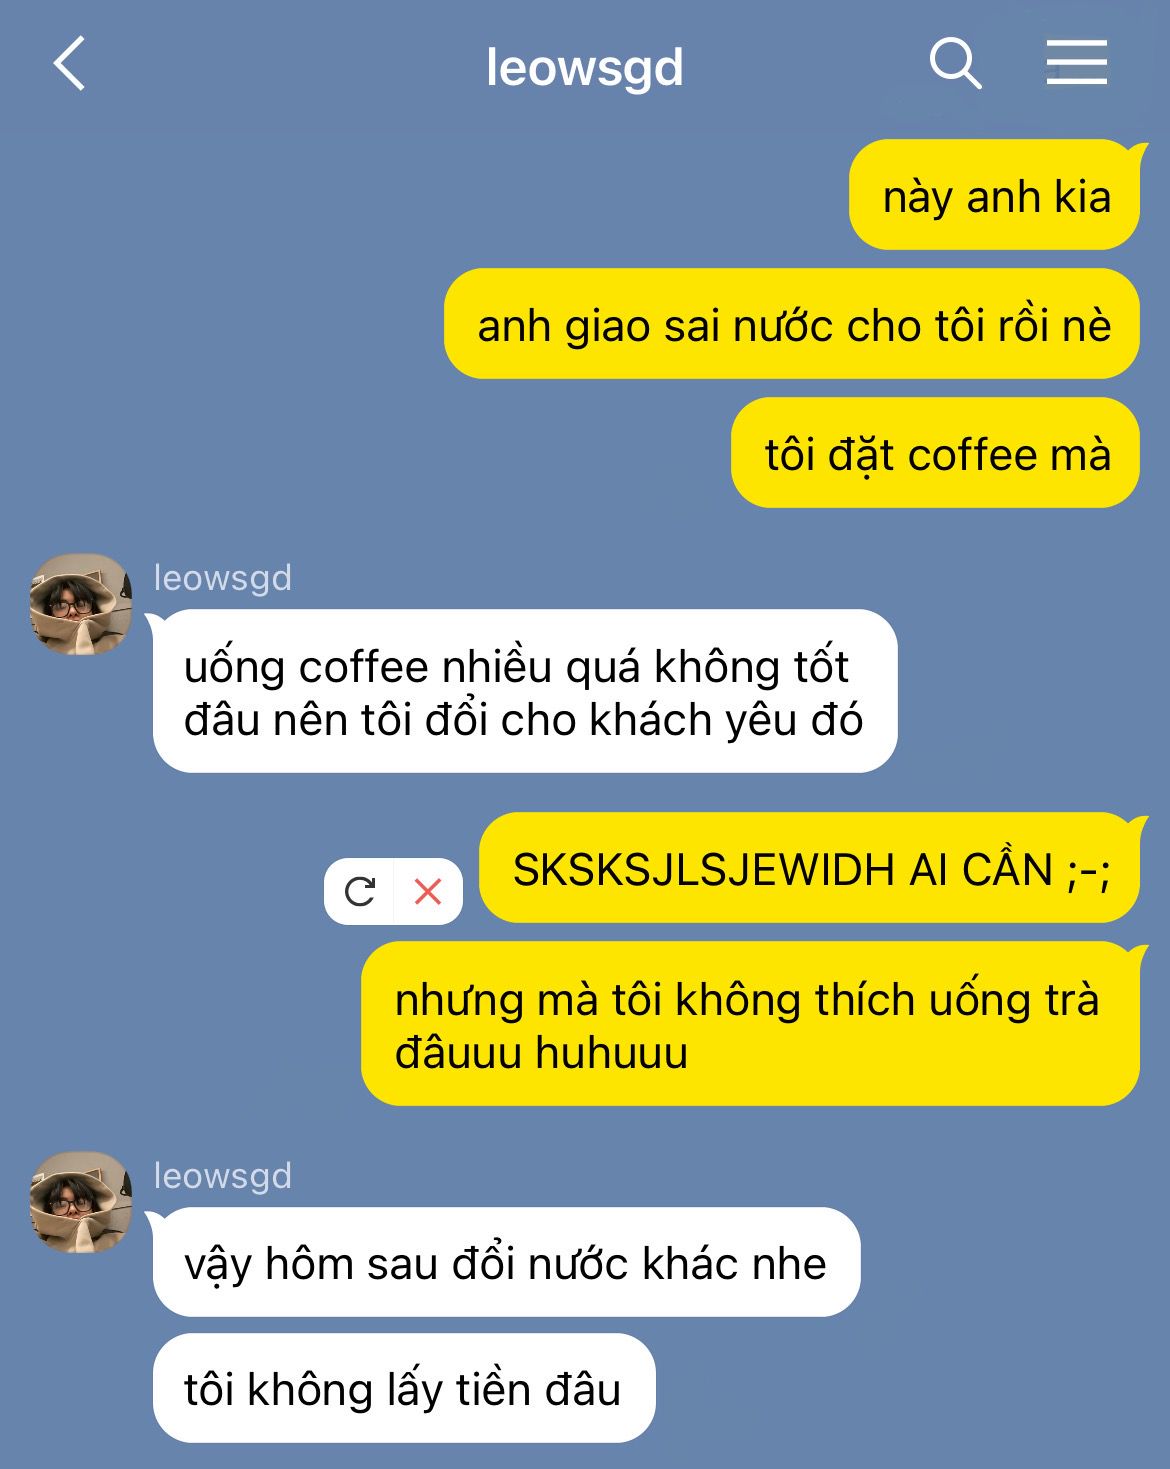Tap the leowsgd chat title

[585, 68]
